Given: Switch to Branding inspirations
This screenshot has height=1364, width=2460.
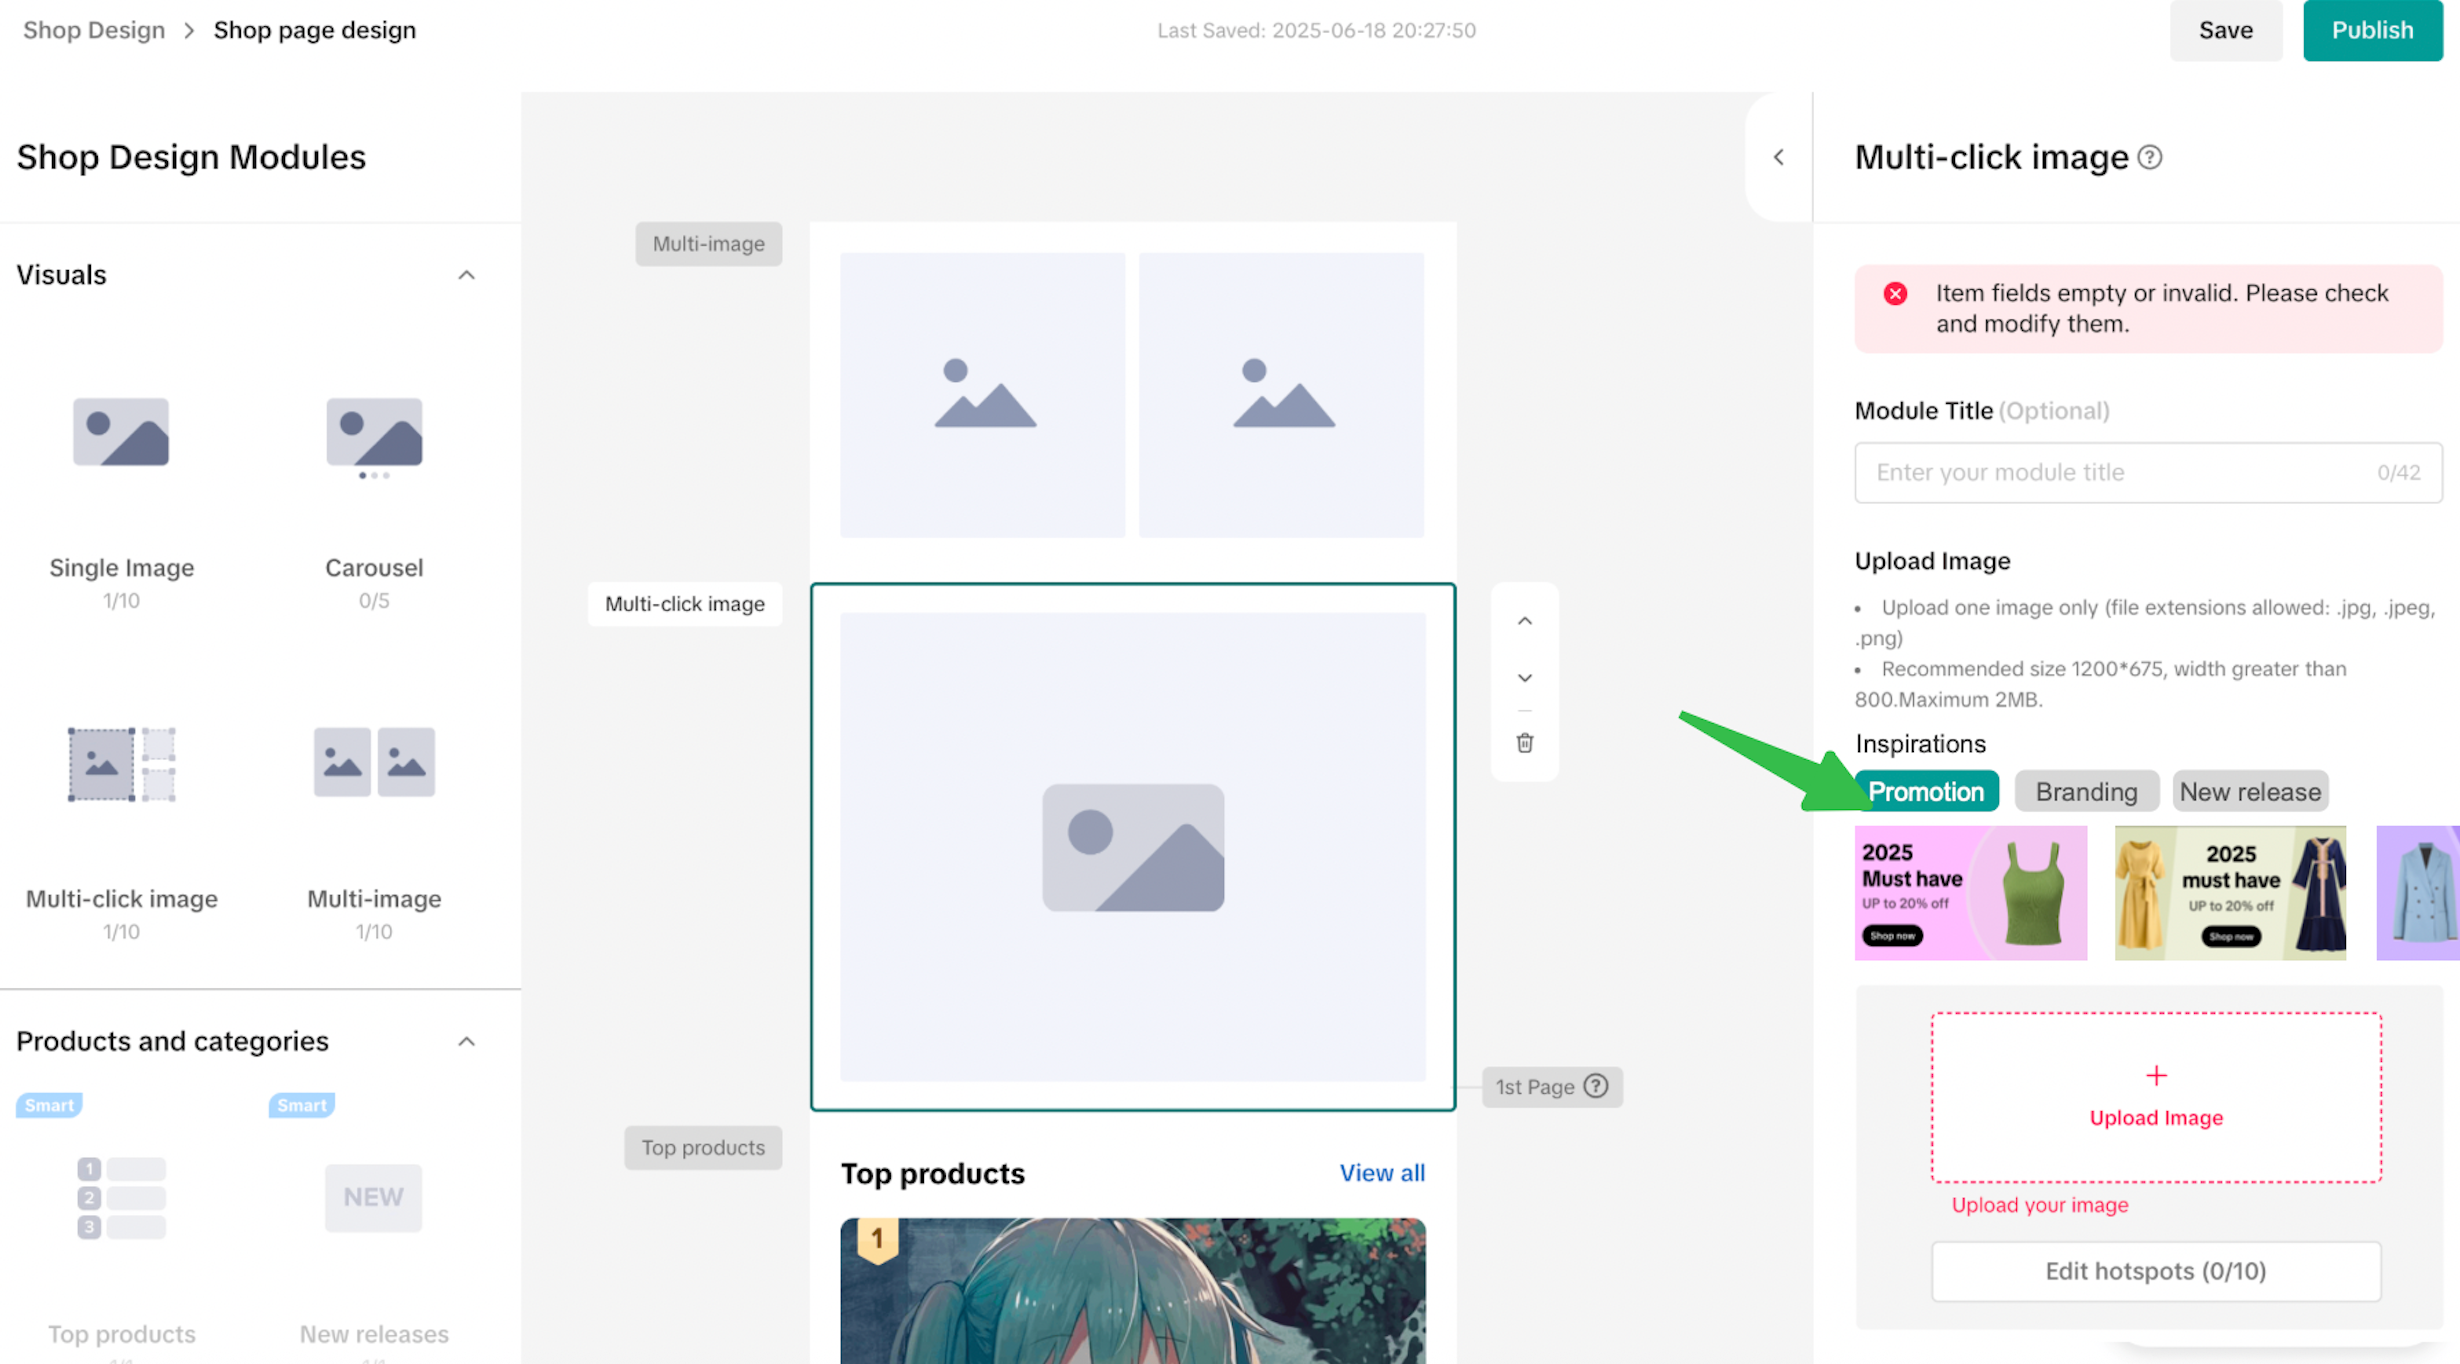Looking at the screenshot, I should pyautogui.click(x=2086, y=791).
